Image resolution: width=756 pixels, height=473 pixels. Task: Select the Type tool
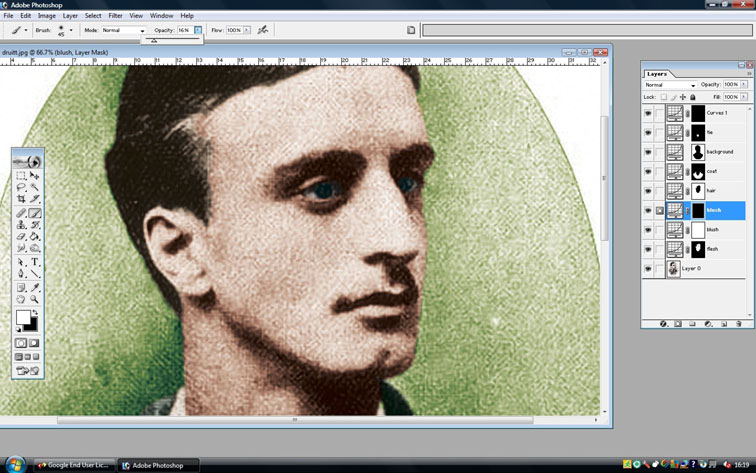pos(35,261)
